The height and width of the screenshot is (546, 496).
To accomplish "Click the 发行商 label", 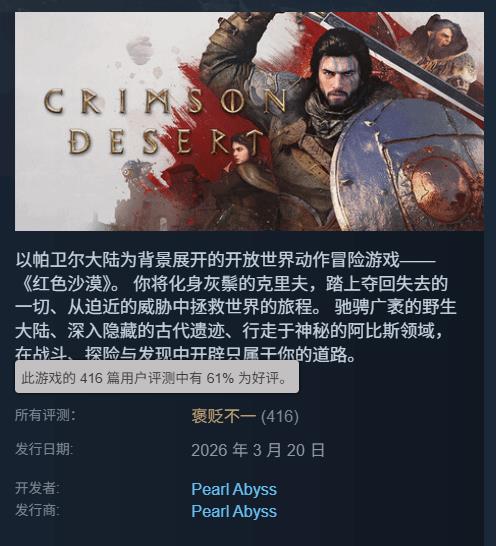I will 37,510.
